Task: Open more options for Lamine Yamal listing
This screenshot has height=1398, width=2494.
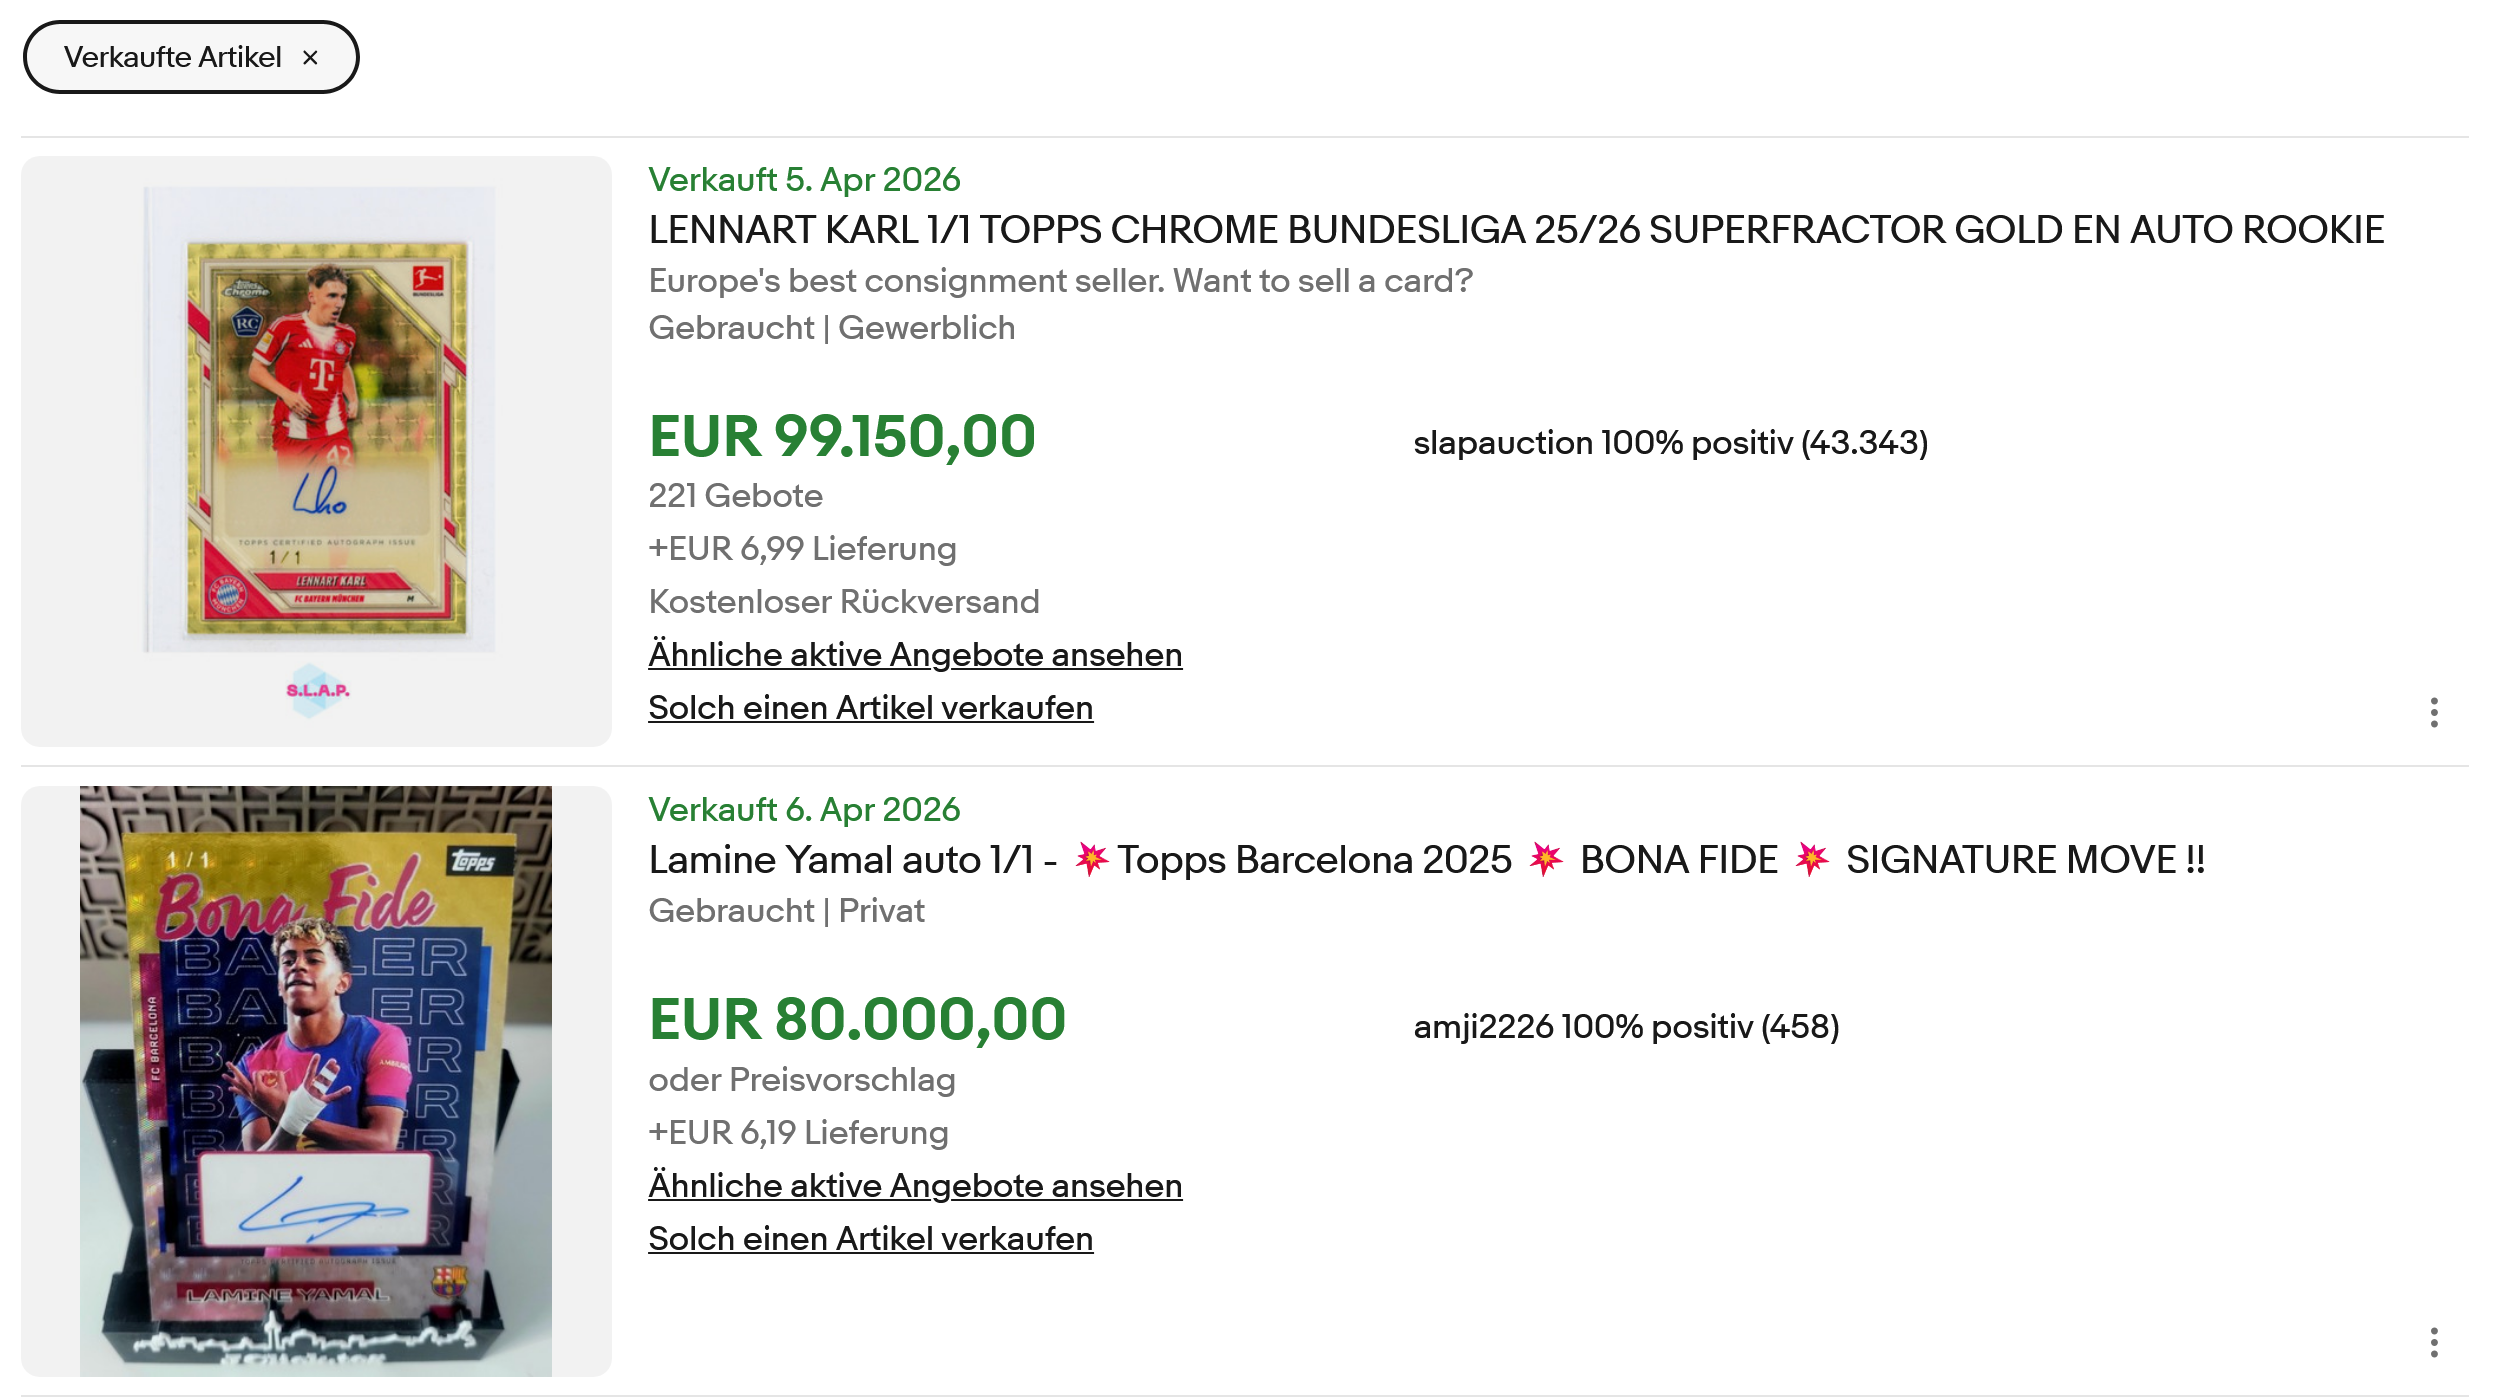Action: coord(2434,1342)
